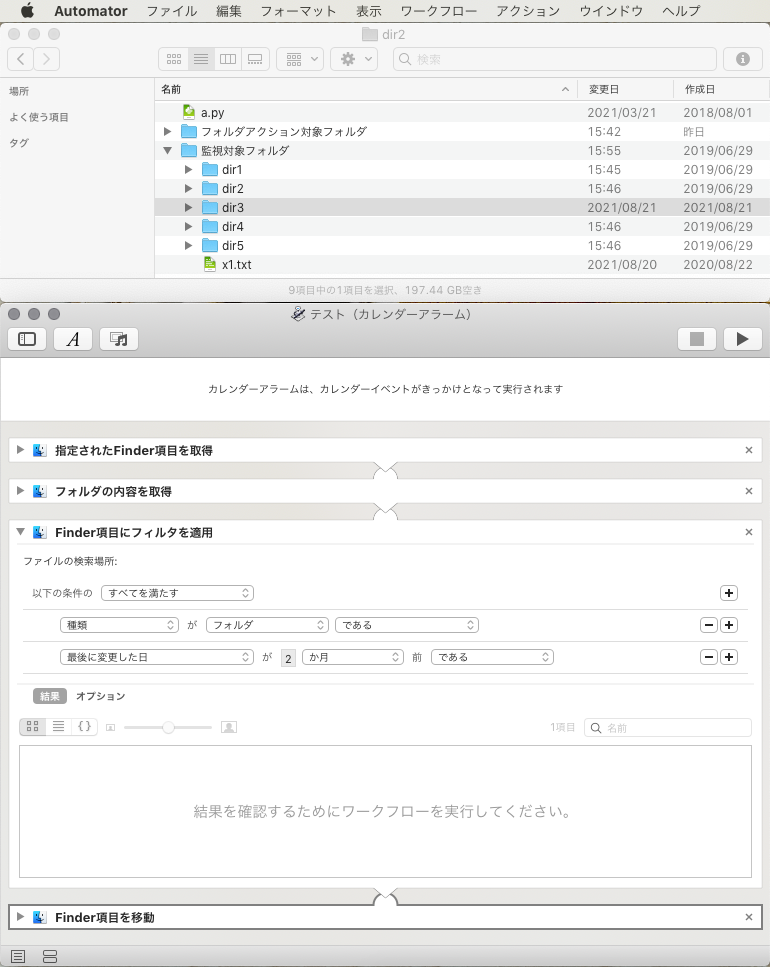
Task: Expand フォルダアクション対象フォルダ in Finder
Action: tap(167, 131)
